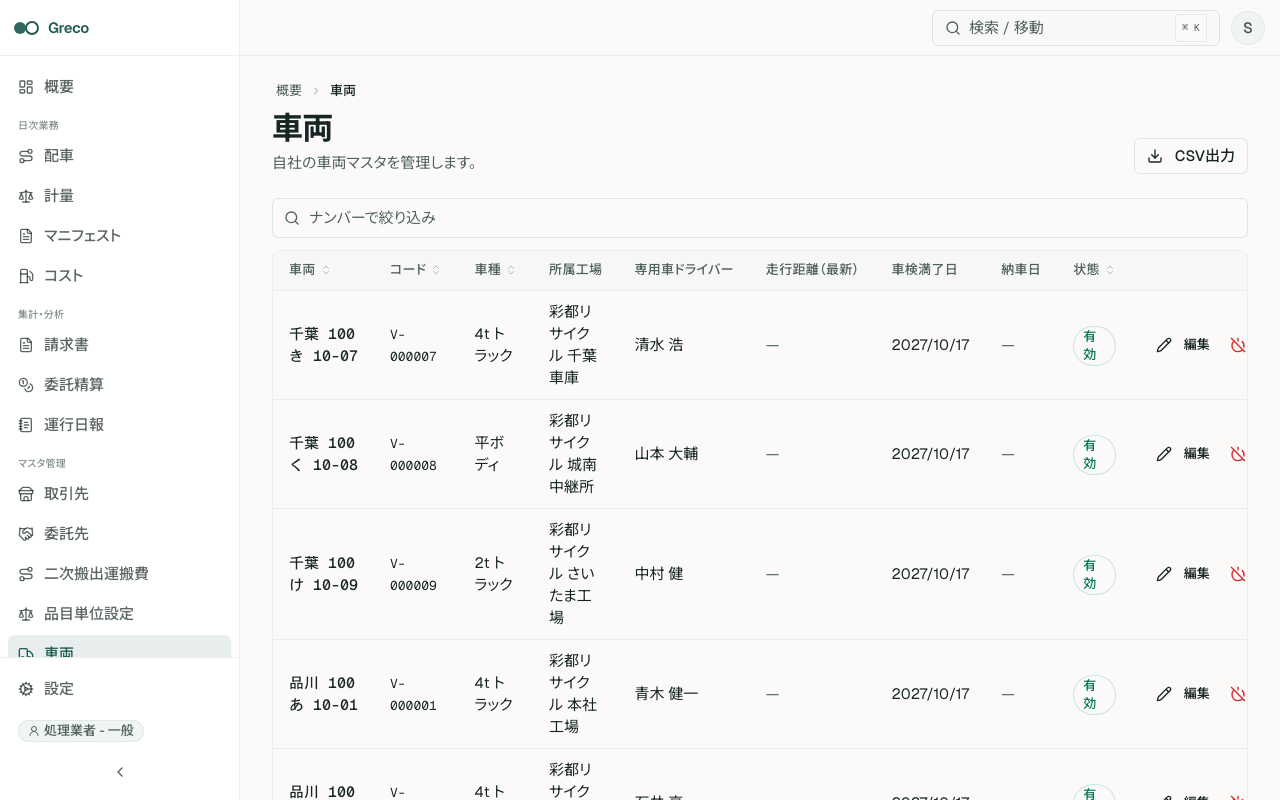The height and width of the screenshot is (800, 1280).
Task: Open コスト cost page
Action: tap(119, 276)
